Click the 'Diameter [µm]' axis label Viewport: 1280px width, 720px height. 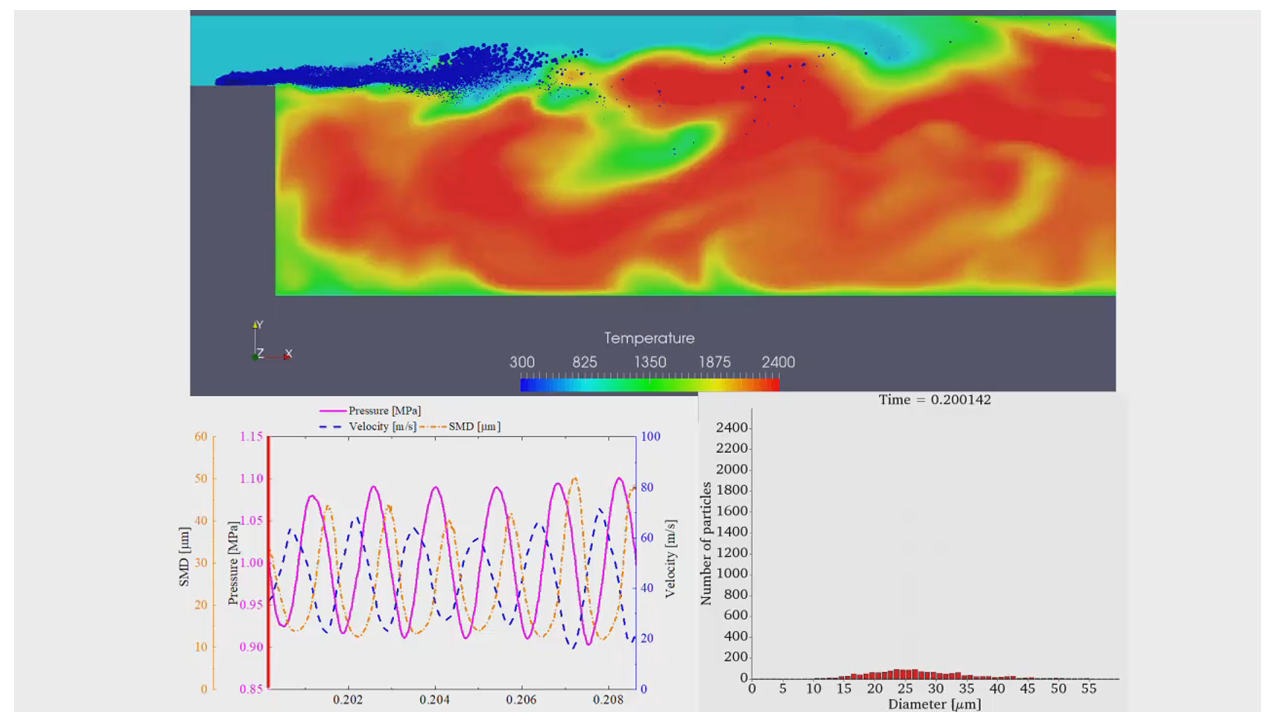pos(935,705)
